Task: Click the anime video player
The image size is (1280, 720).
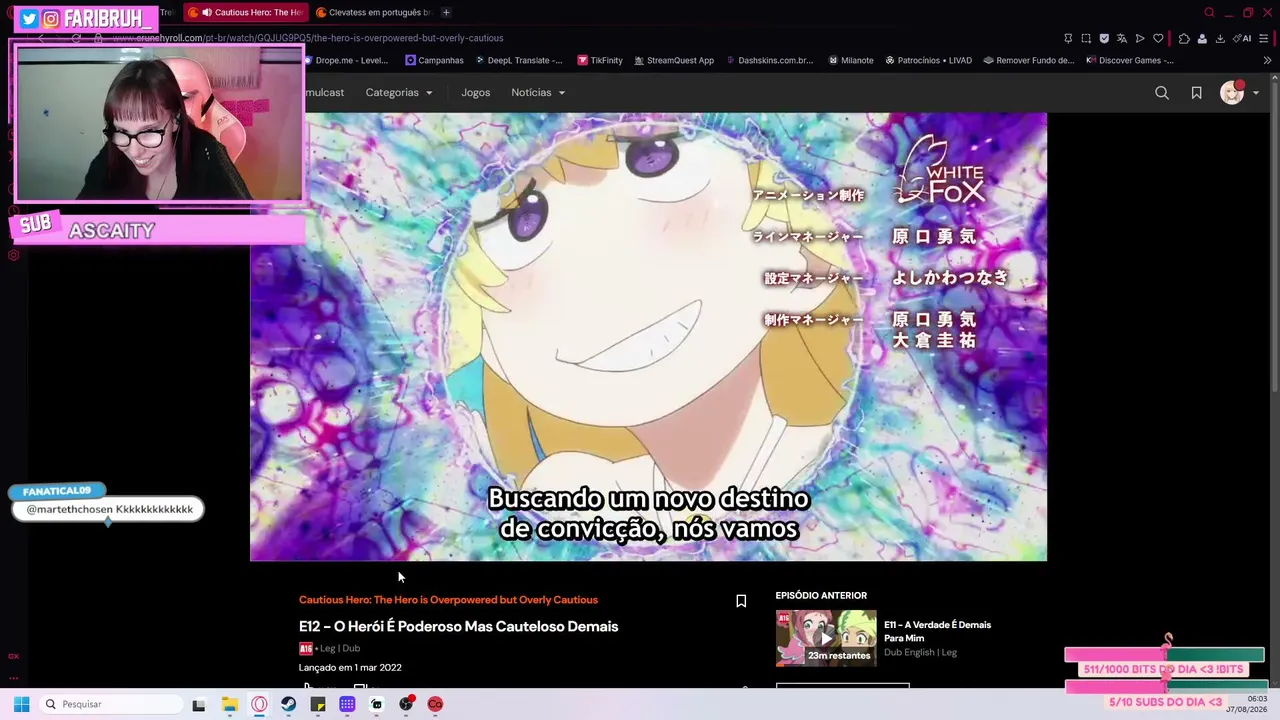Action: pyautogui.click(x=648, y=336)
